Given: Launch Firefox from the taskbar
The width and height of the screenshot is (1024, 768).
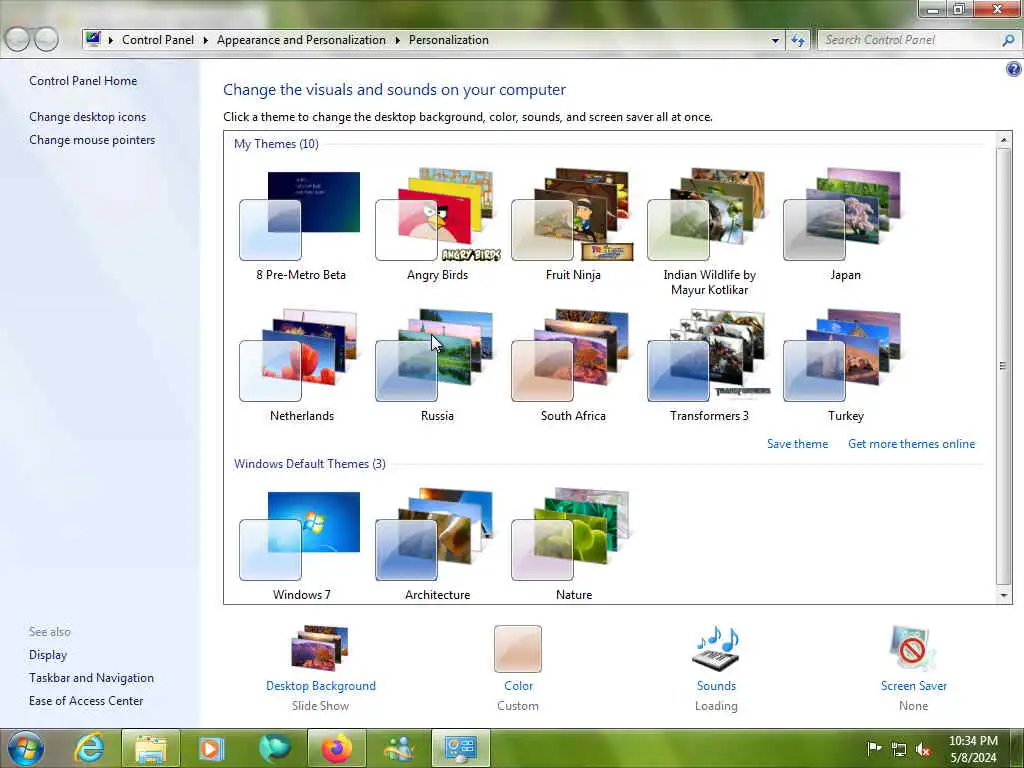Looking at the screenshot, I should [336, 748].
